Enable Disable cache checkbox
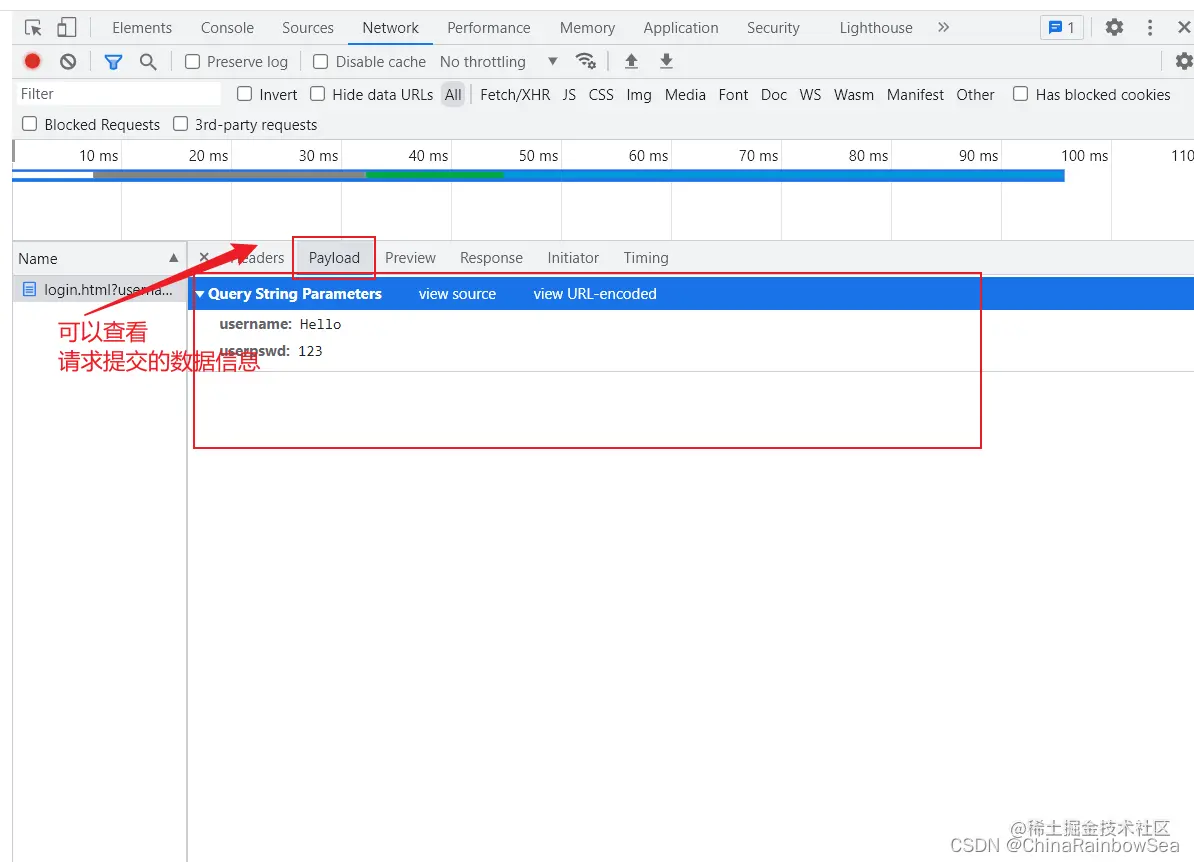The width and height of the screenshot is (1194, 862). 321,62
